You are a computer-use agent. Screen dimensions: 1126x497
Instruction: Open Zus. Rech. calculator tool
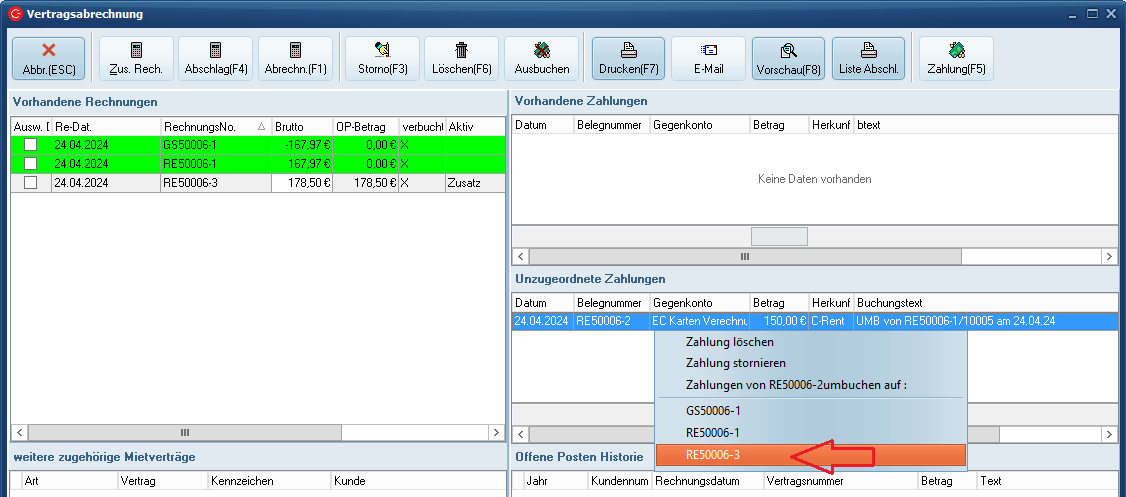click(x=136, y=59)
